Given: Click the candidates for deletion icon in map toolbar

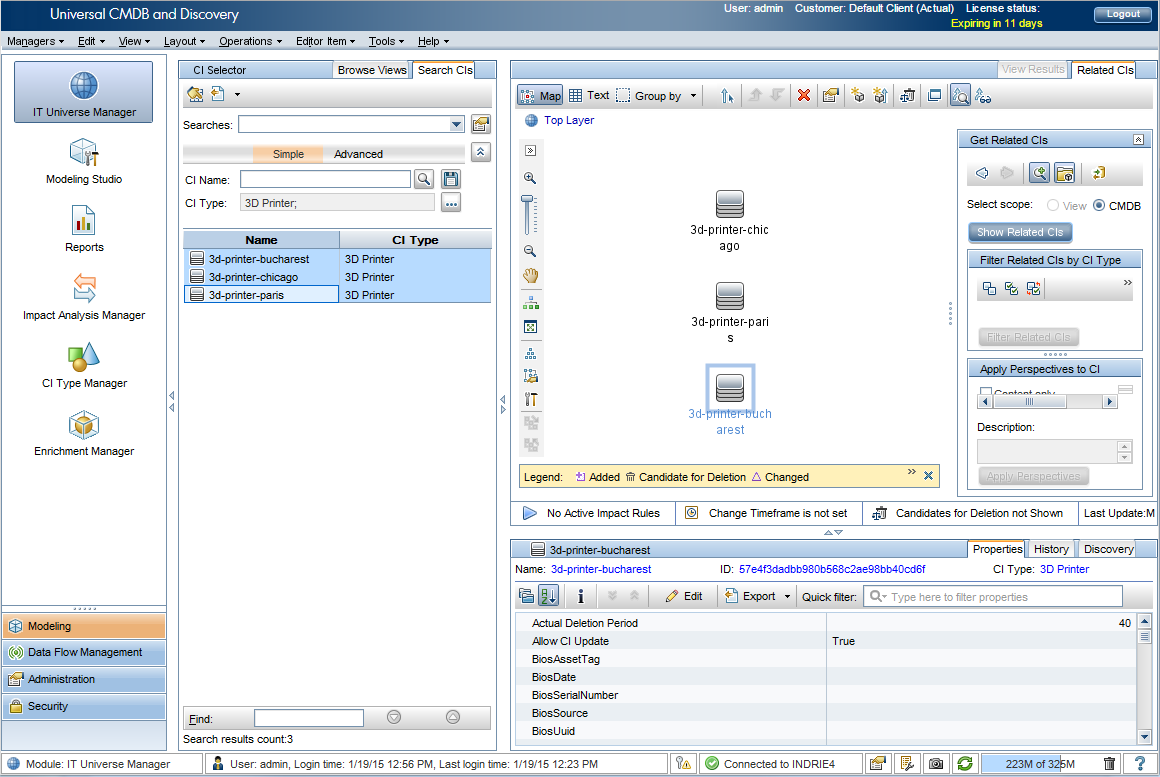Looking at the screenshot, I should click(x=908, y=95).
